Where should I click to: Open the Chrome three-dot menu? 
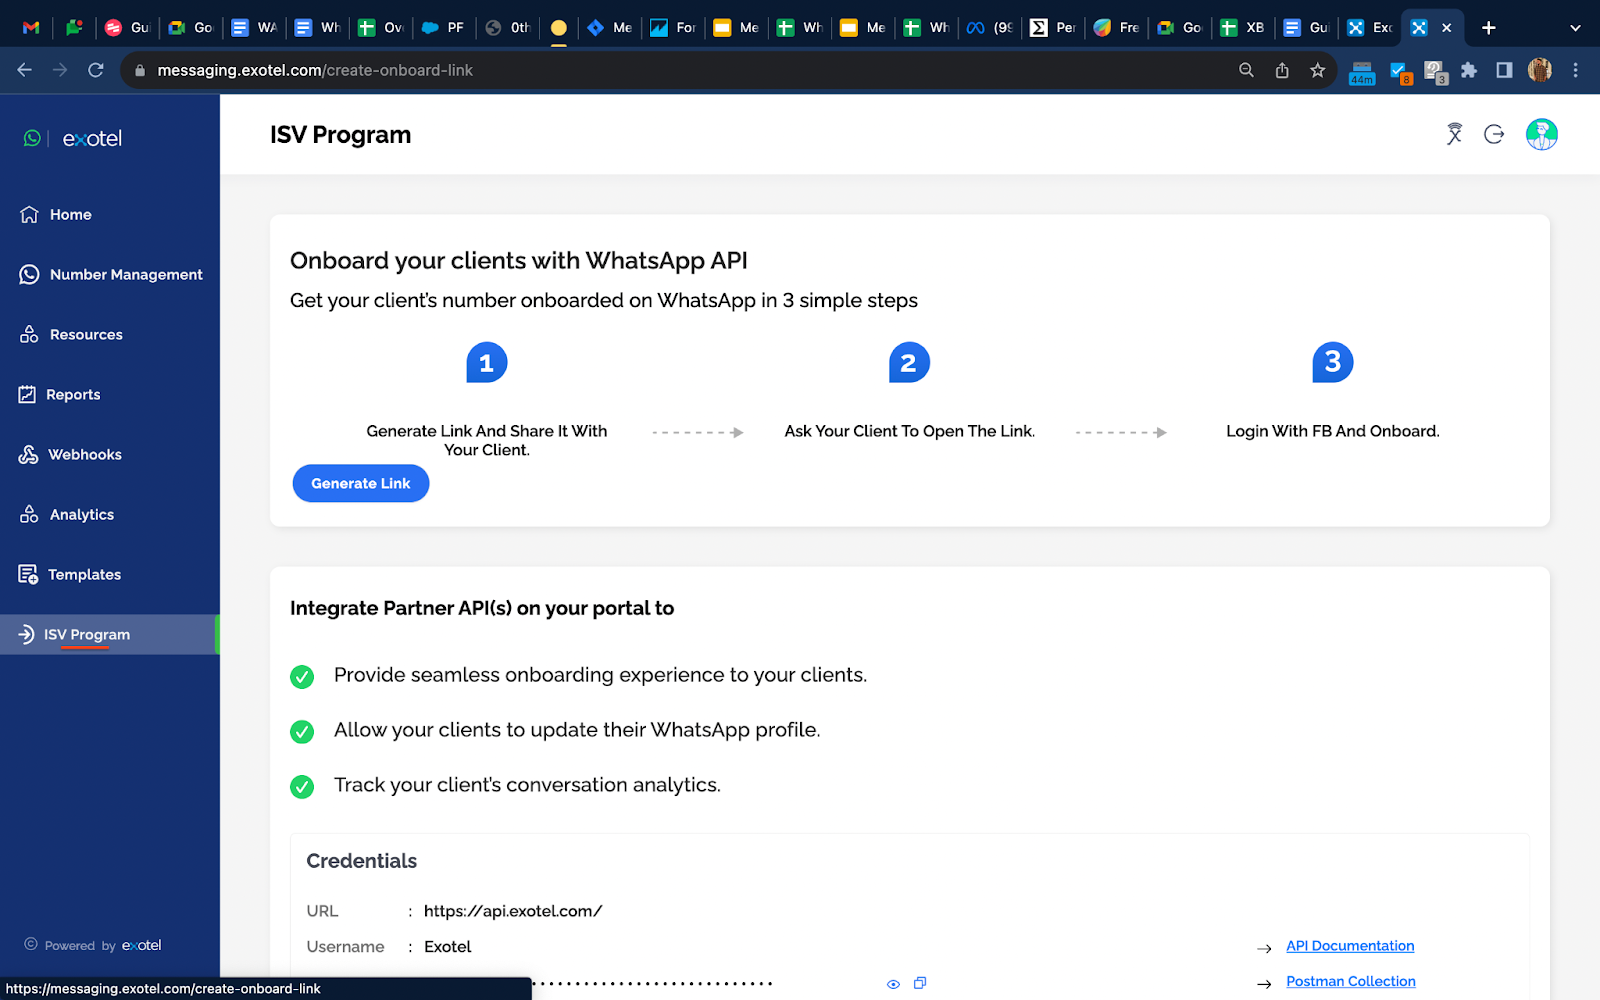tap(1575, 70)
